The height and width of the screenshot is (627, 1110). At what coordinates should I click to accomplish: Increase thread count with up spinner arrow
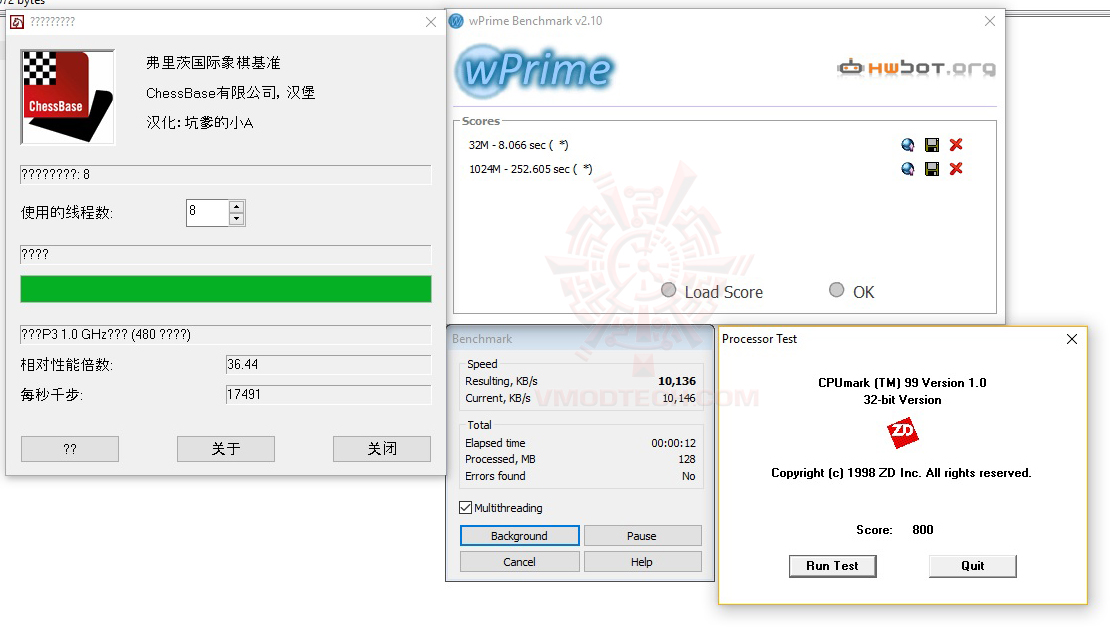pyautogui.click(x=236, y=207)
